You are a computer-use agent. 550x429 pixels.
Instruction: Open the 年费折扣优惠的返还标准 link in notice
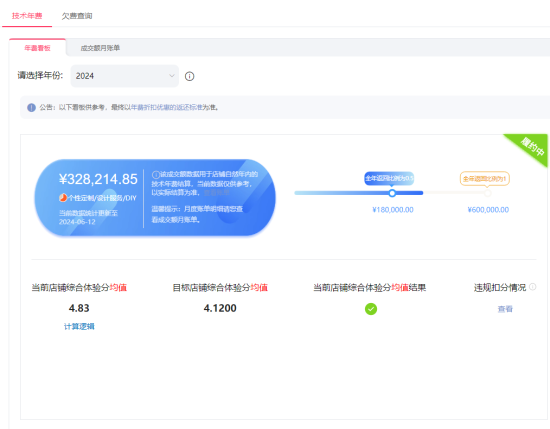tap(167, 107)
